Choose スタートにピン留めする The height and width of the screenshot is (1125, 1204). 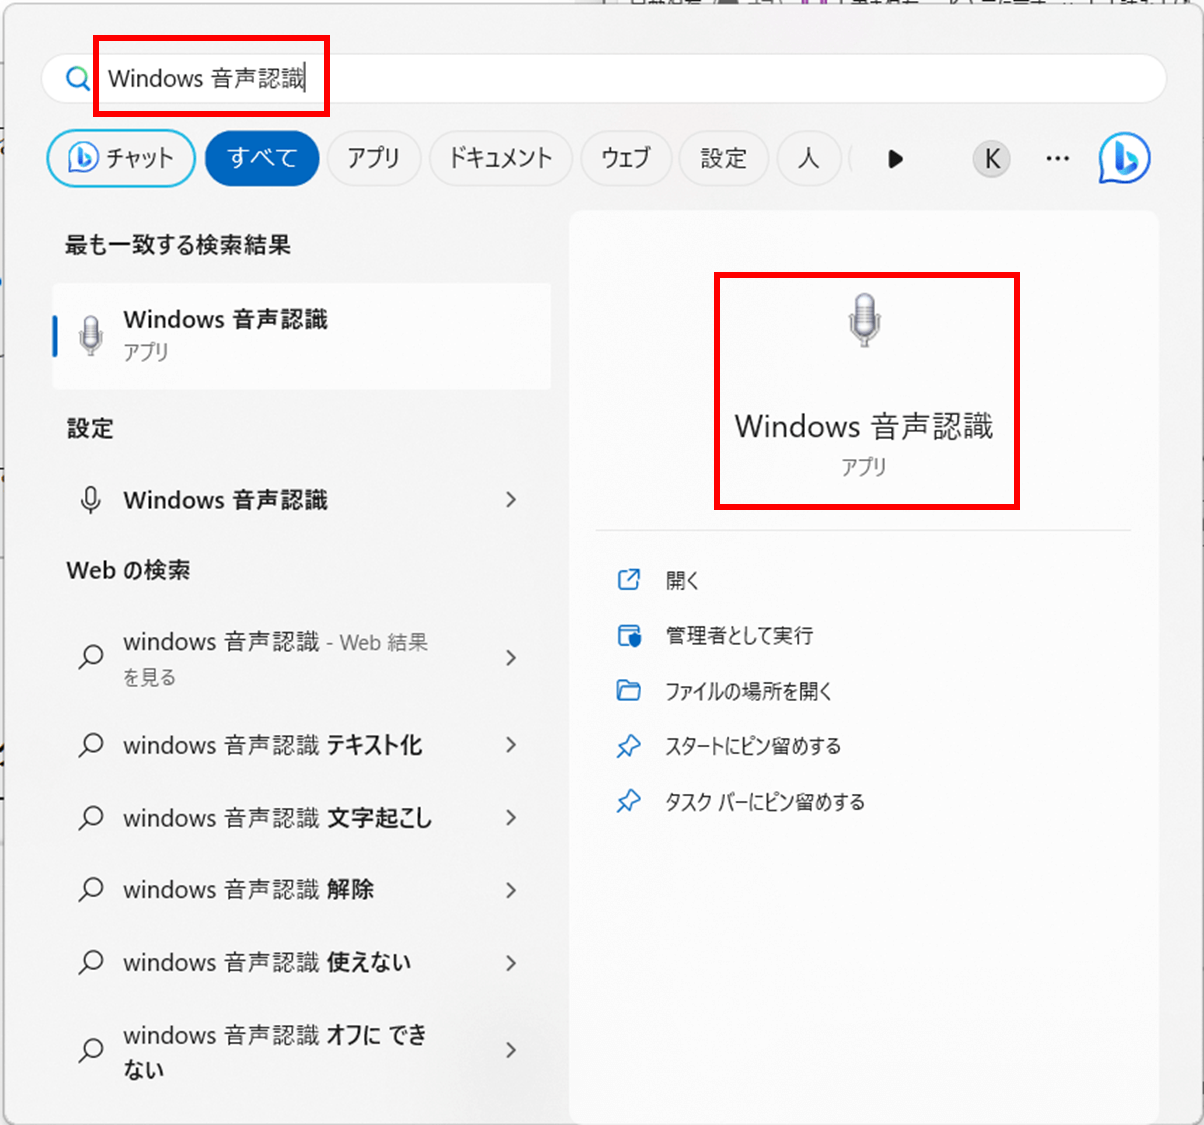coord(753,746)
